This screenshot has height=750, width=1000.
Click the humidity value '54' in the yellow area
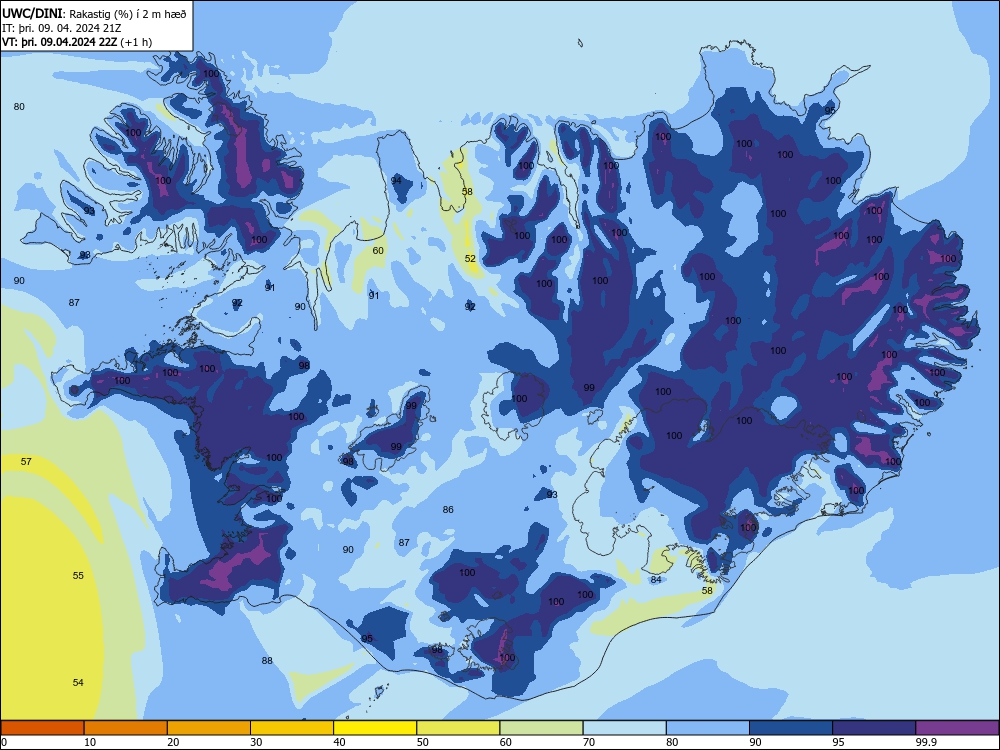point(78,682)
